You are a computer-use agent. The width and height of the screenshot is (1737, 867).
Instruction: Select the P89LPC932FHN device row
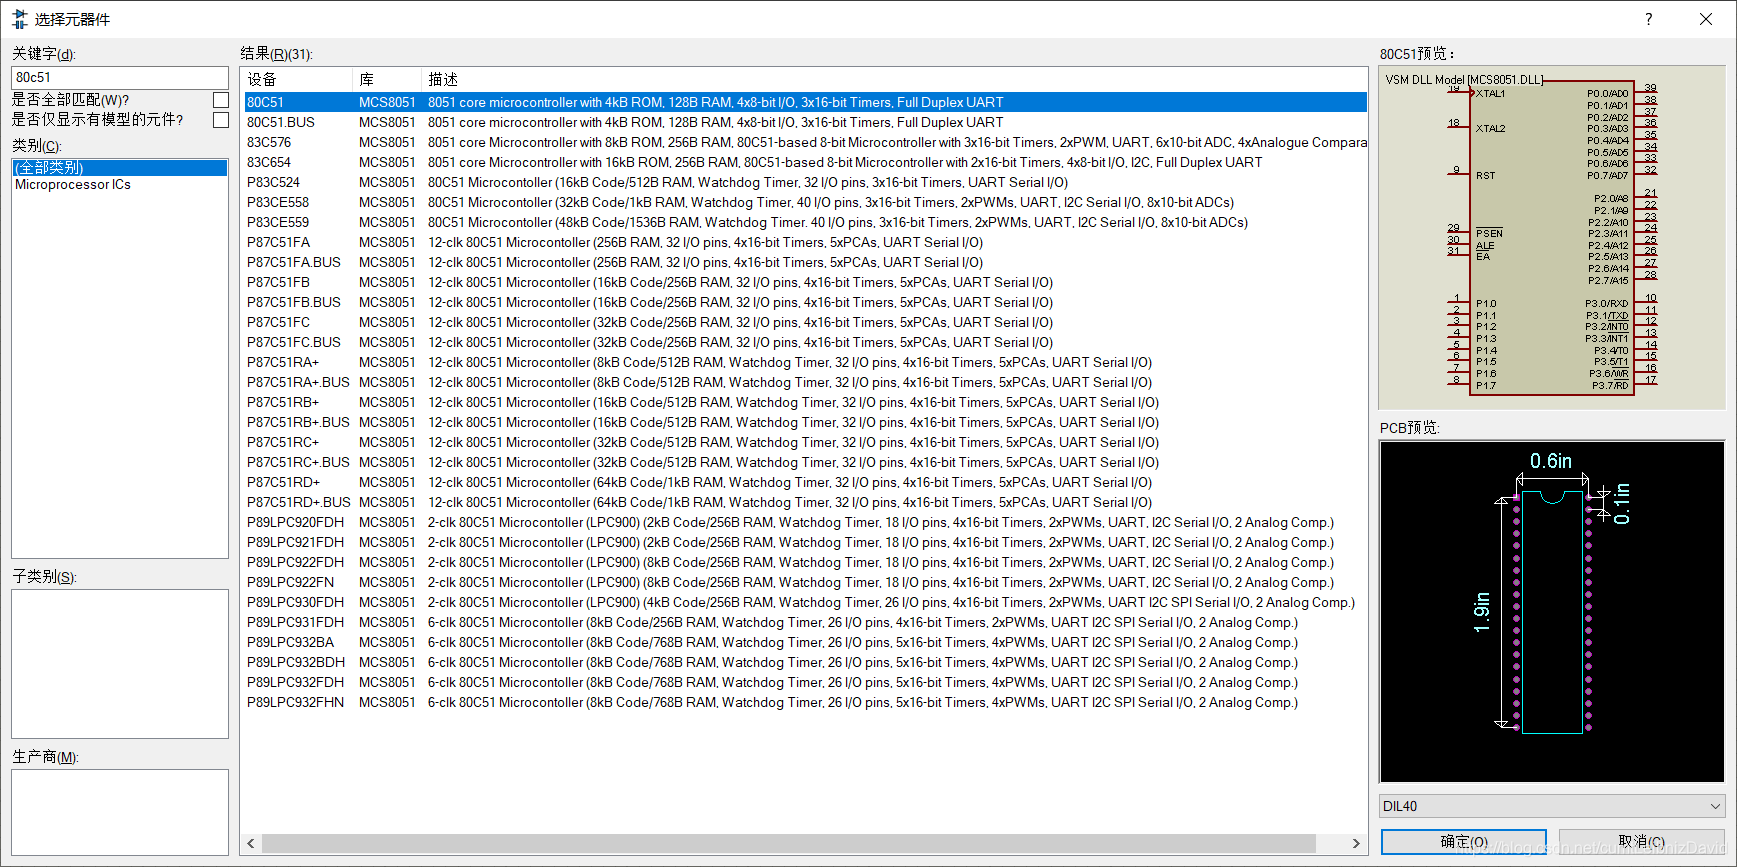click(x=805, y=702)
